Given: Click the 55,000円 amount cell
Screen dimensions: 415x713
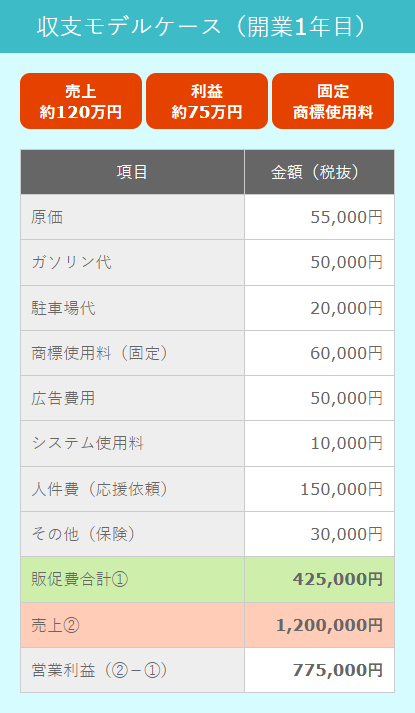Looking at the screenshot, I should coord(319,217).
